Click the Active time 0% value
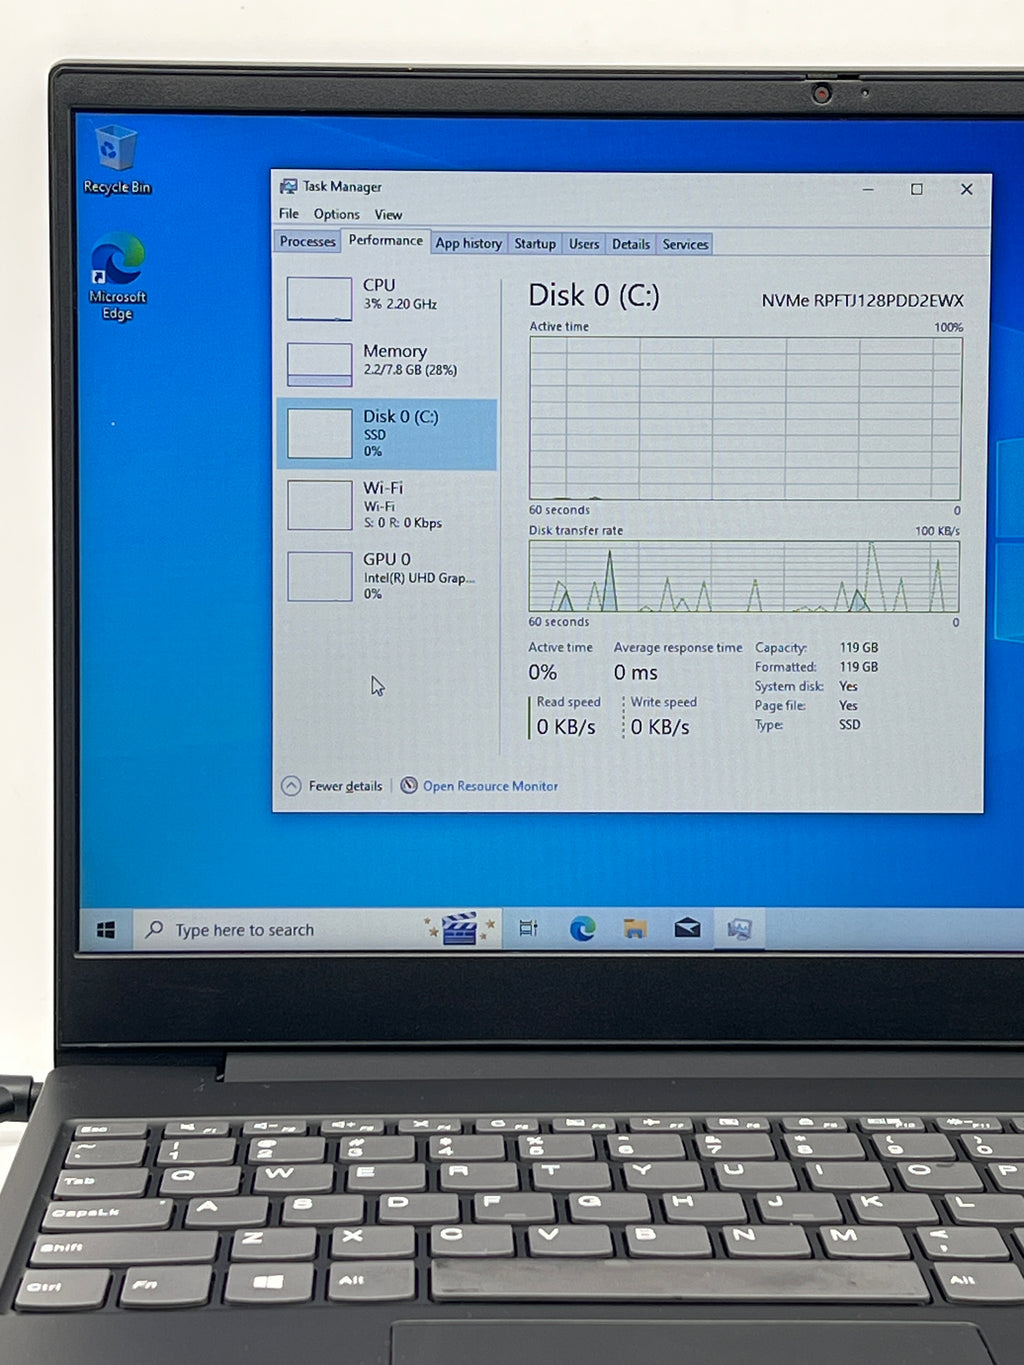The width and height of the screenshot is (1024, 1365). (543, 672)
